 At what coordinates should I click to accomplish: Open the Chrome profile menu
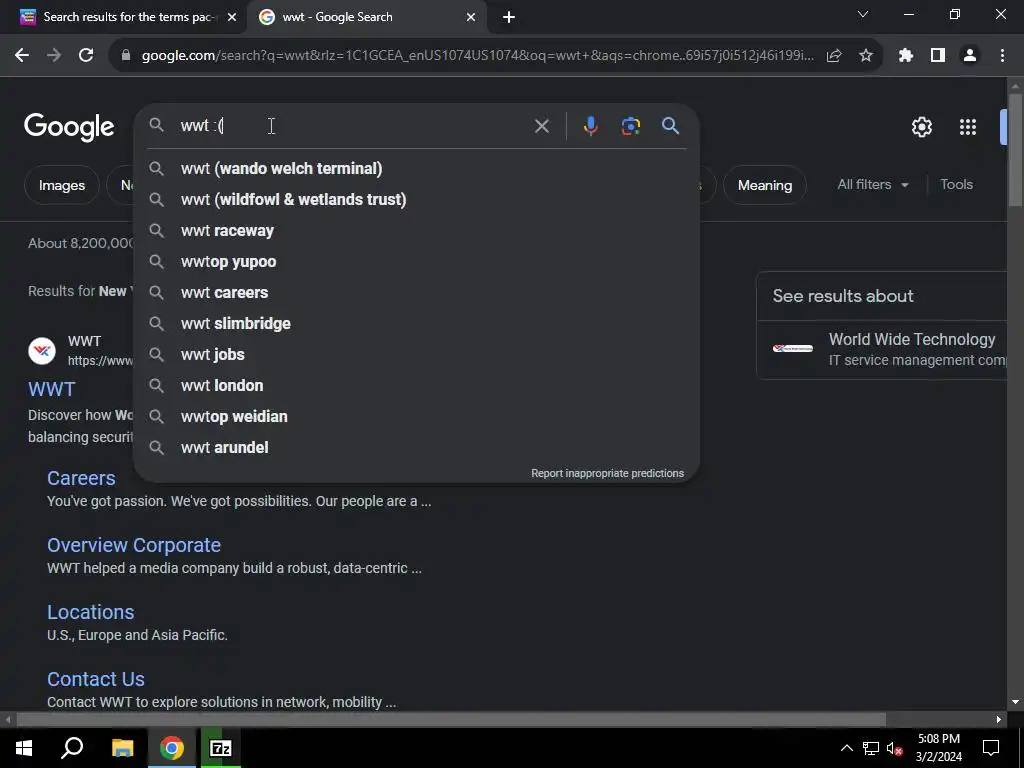click(x=970, y=56)
